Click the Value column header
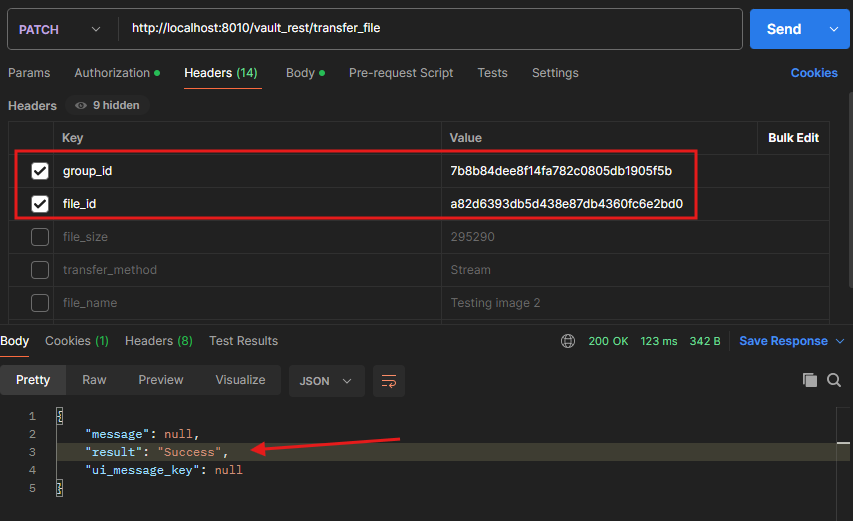Screen dimensions: 853x521 pyautogui.click(x=599, y=138)
